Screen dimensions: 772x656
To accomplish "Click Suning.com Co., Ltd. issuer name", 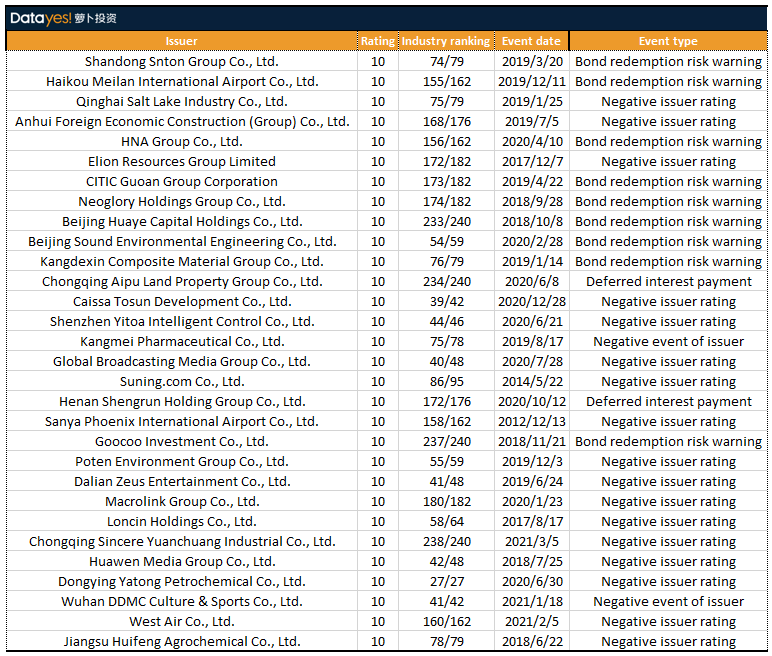I will (181, 382).
